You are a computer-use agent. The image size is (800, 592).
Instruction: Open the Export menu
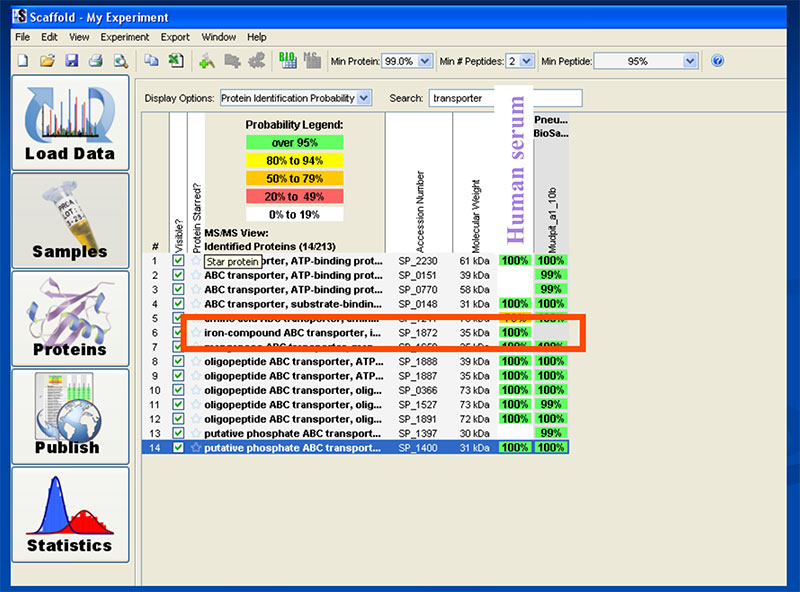click(175, 37)
